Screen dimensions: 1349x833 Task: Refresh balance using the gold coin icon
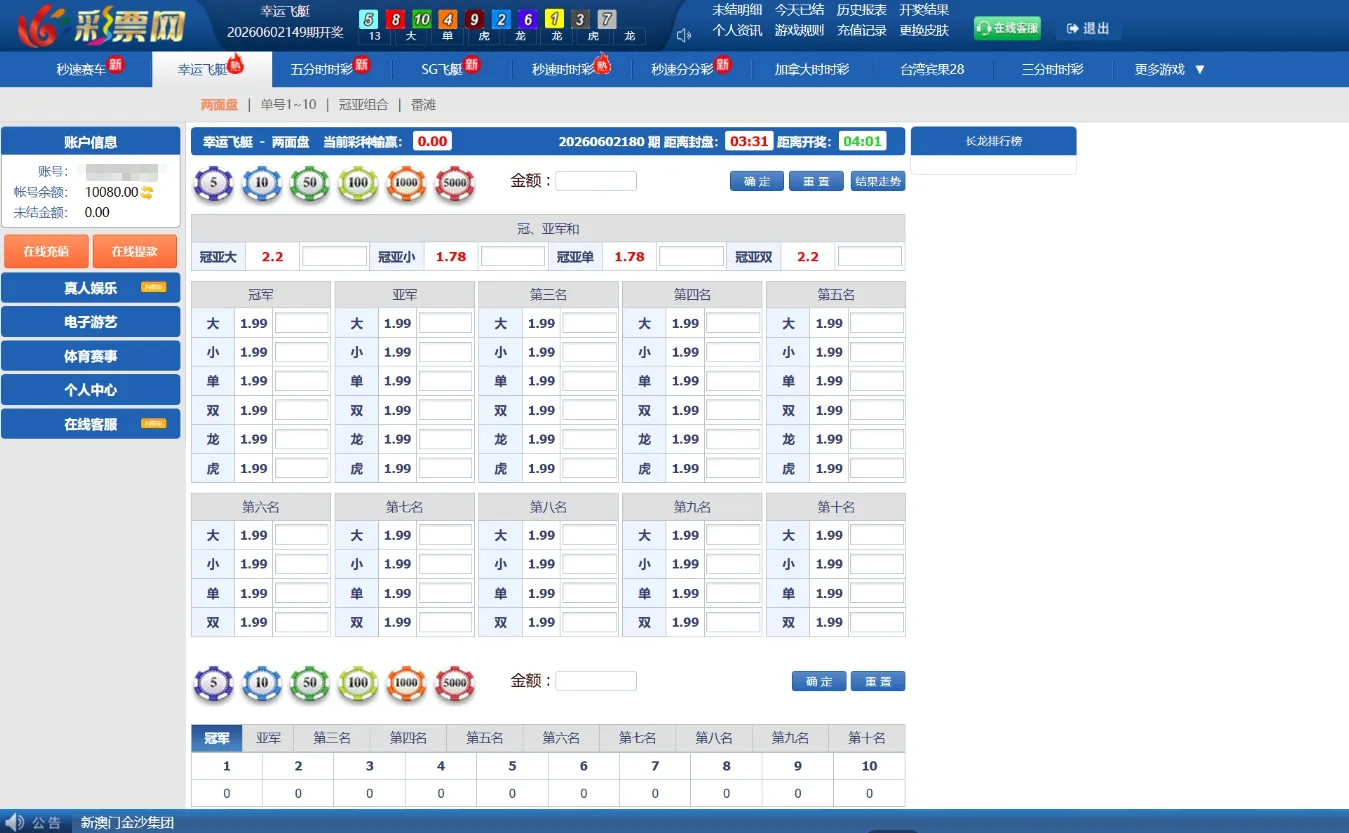[146, 192]
